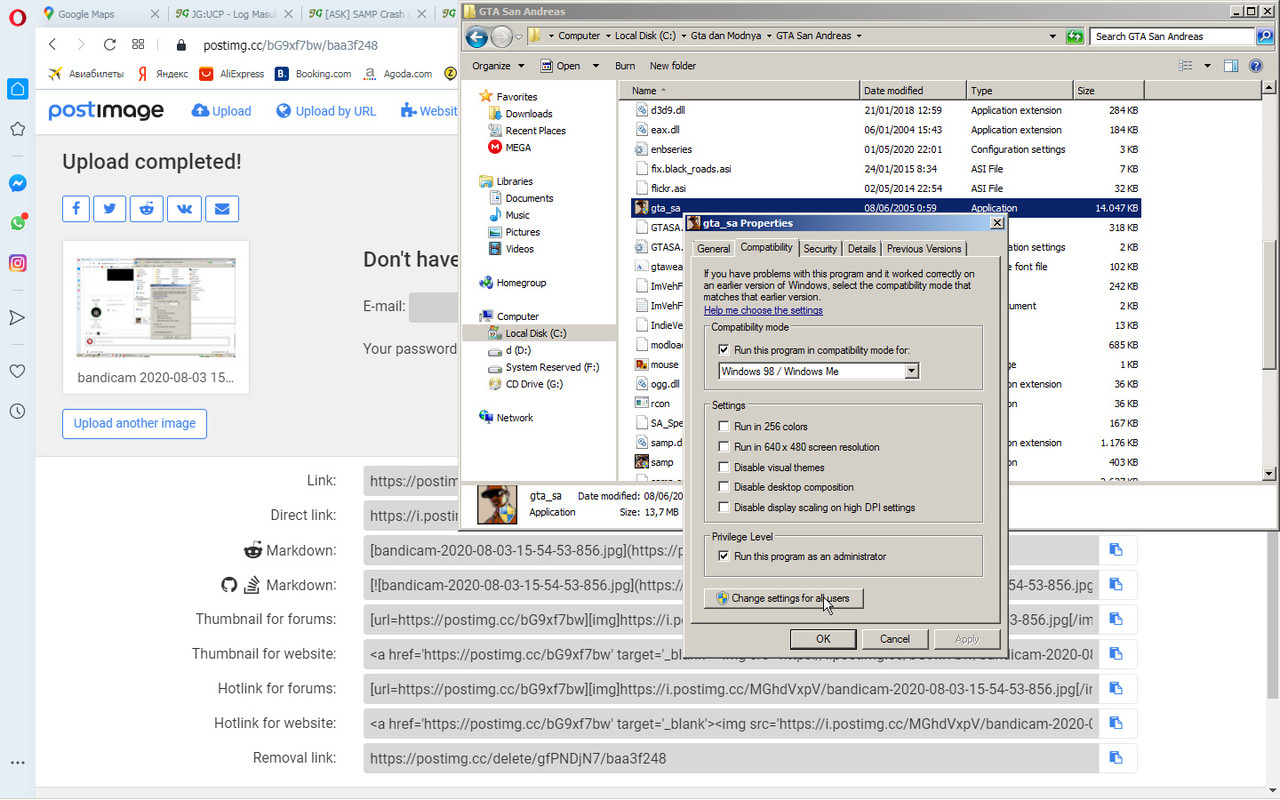Viewport: 1280px width, 800px height.
Task: Check Disable display scaling on high DPI
Action: pos(724,507)
